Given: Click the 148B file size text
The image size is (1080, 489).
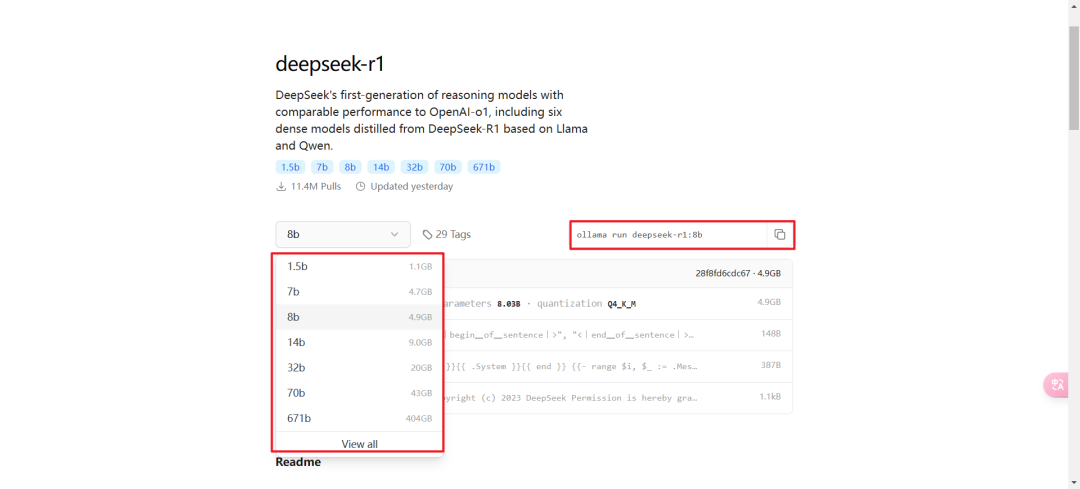Looking at the screenshot, I should click(771, 334).
